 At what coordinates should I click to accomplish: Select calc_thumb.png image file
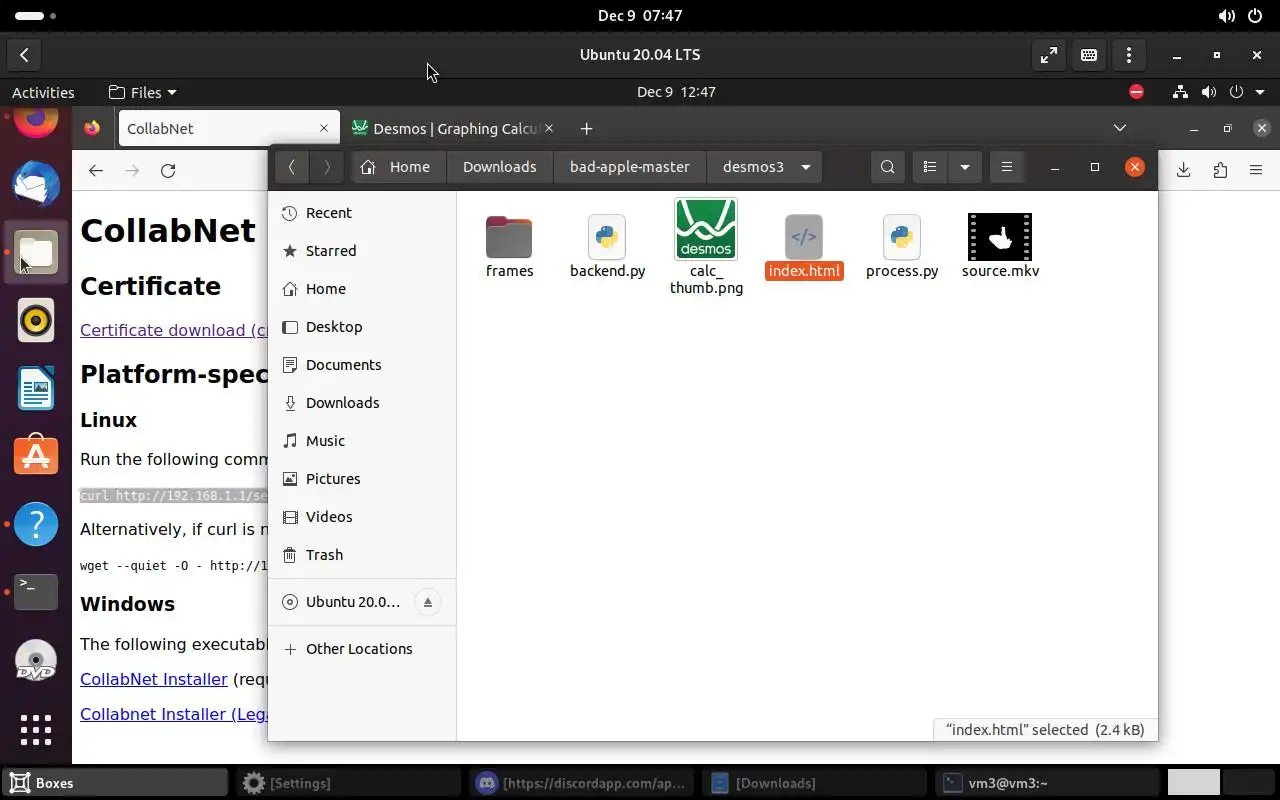(x=706, y=247)
